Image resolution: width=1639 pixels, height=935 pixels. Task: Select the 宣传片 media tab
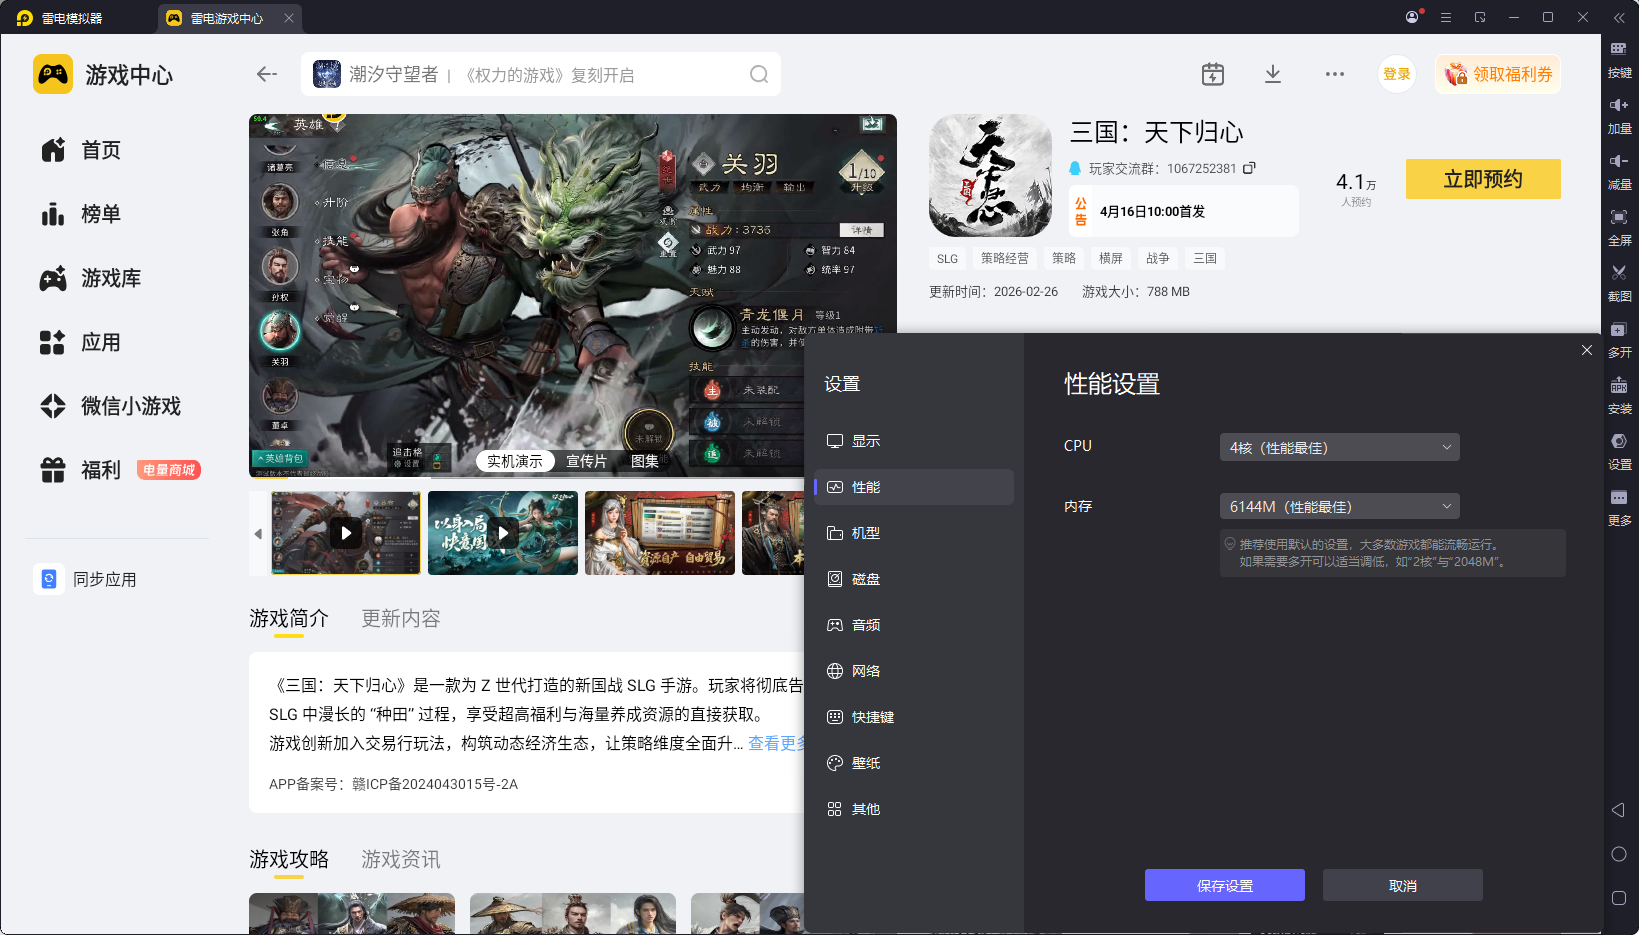point(586,461)
